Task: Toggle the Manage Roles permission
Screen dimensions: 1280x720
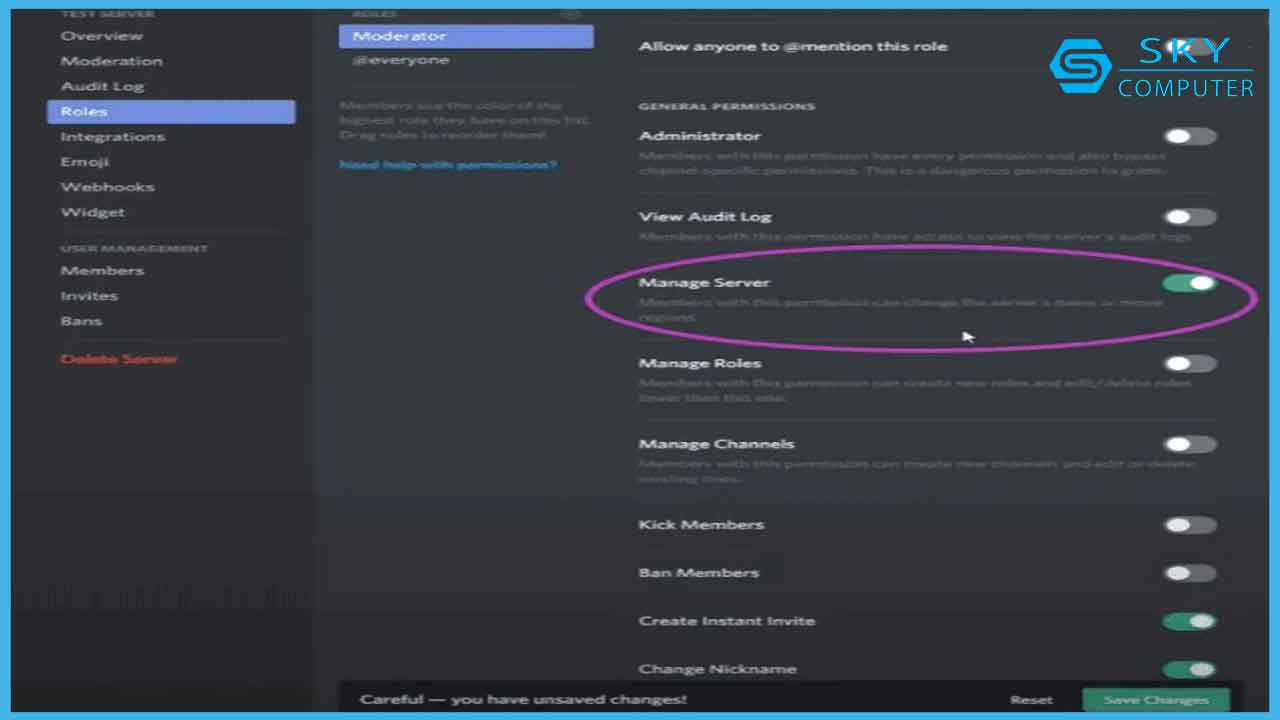Action: point(1190,363)
